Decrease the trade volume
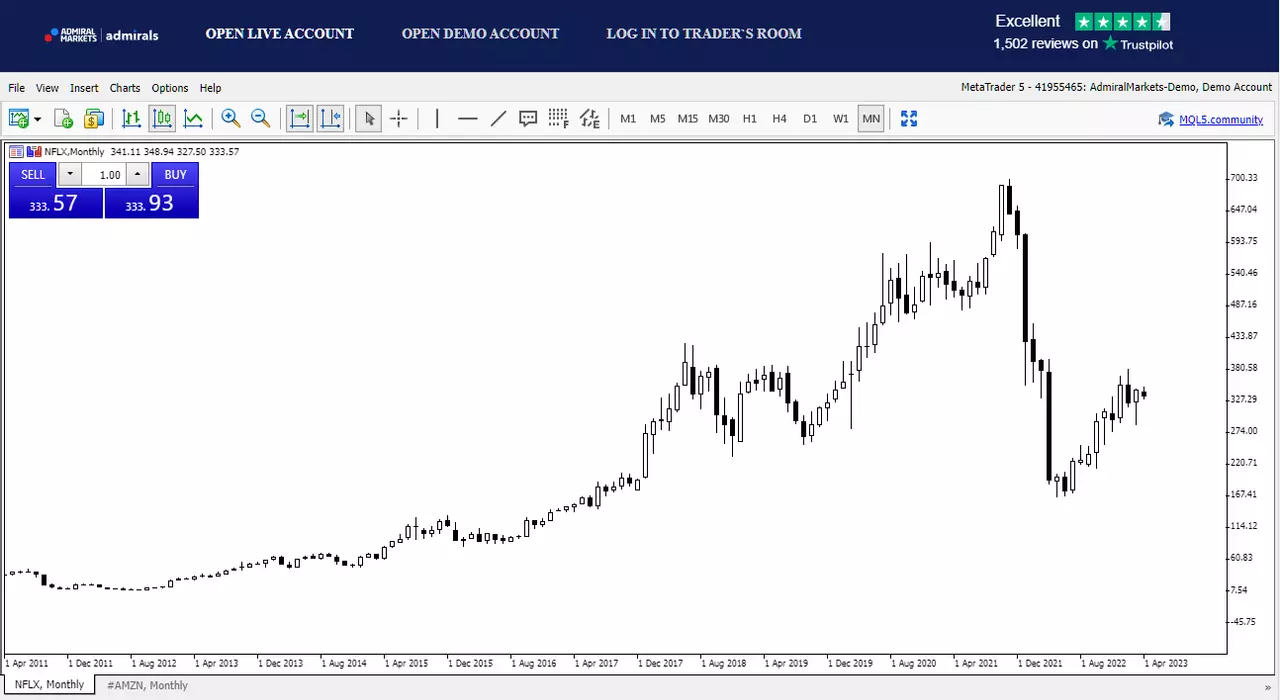 [x=69, y=175]
